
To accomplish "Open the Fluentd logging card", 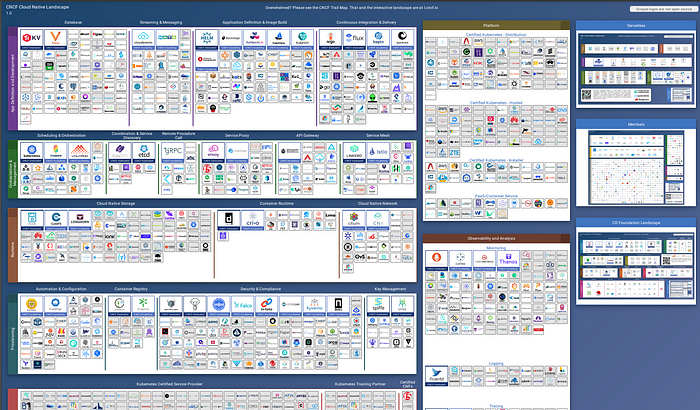I will 436,376.
